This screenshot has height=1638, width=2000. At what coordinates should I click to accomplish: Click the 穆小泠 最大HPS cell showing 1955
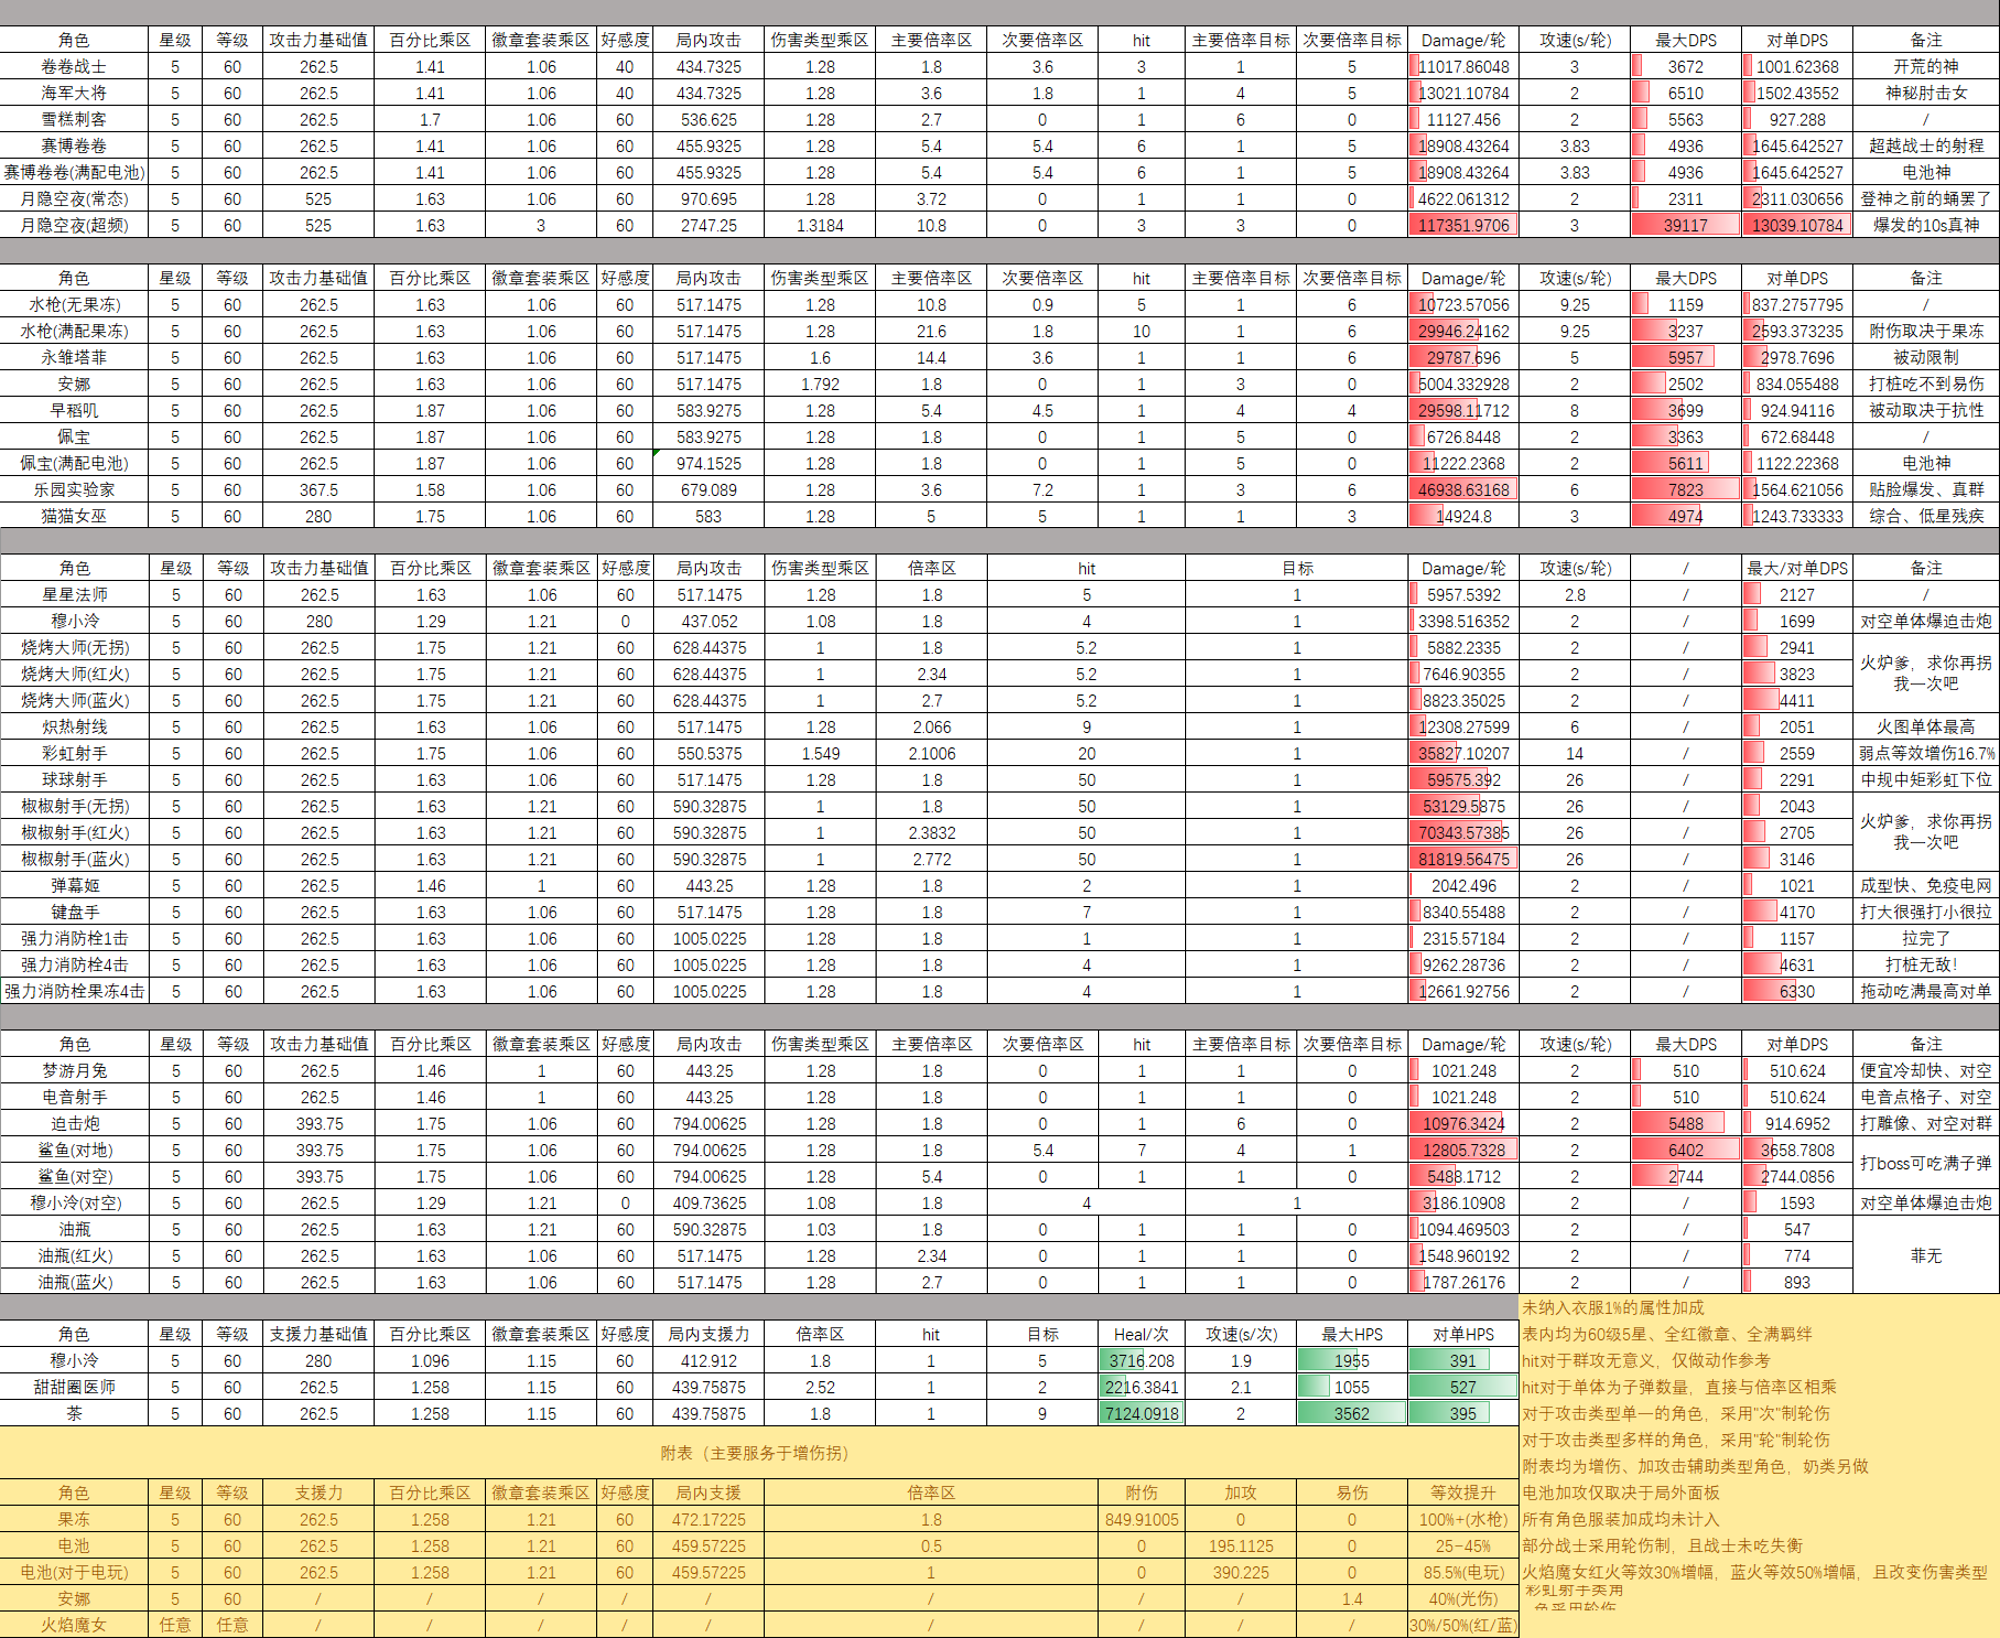click(1351, 1360)
